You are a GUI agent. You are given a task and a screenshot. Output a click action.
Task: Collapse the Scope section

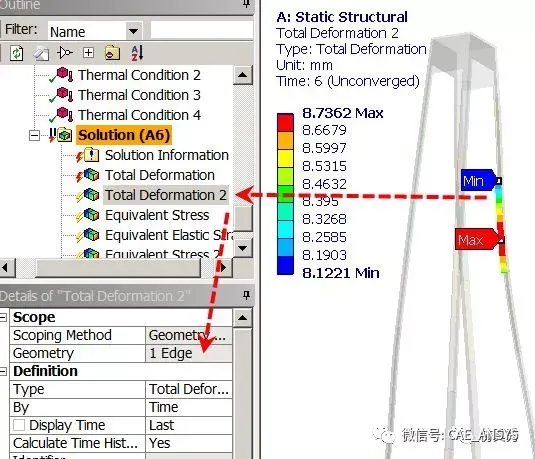point(3,317)
